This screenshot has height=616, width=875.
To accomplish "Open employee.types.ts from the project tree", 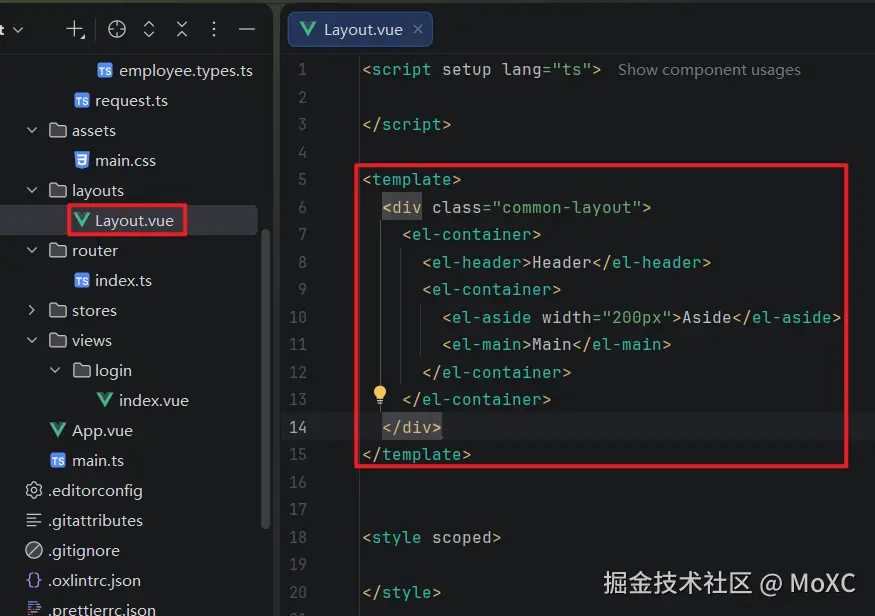I will (x=186, y=71).
